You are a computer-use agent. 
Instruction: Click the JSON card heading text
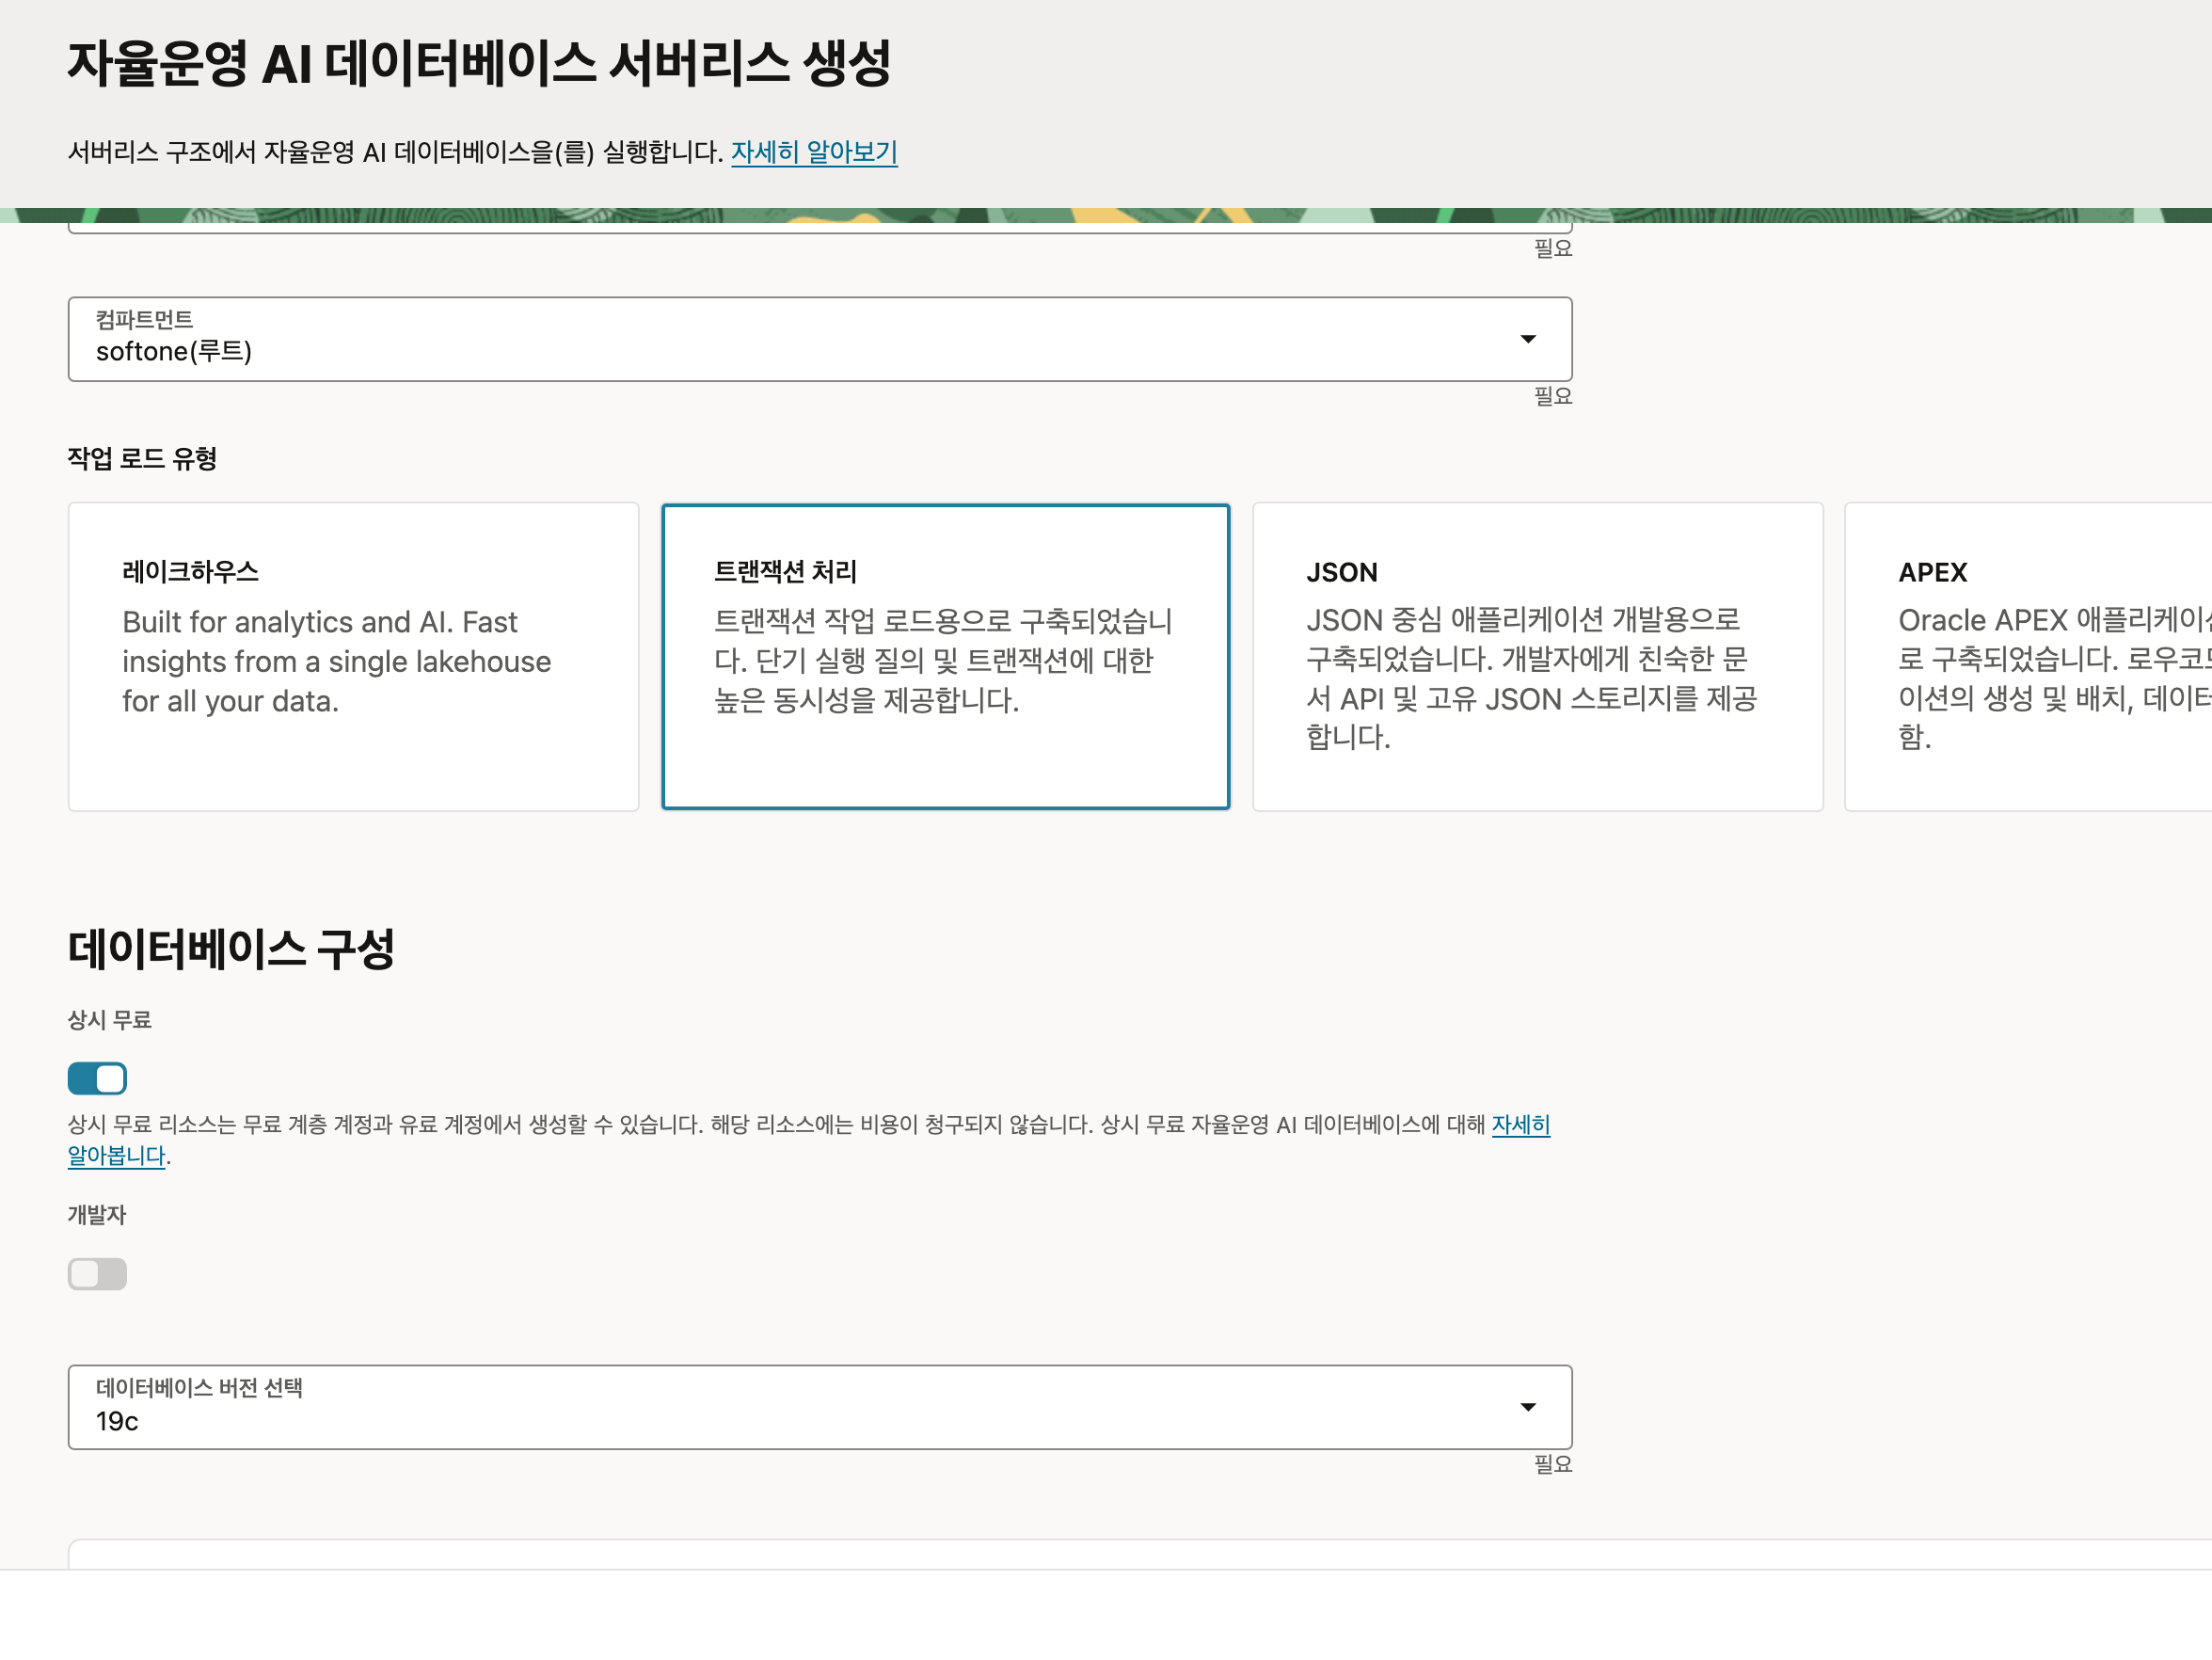click(1341, 572)
